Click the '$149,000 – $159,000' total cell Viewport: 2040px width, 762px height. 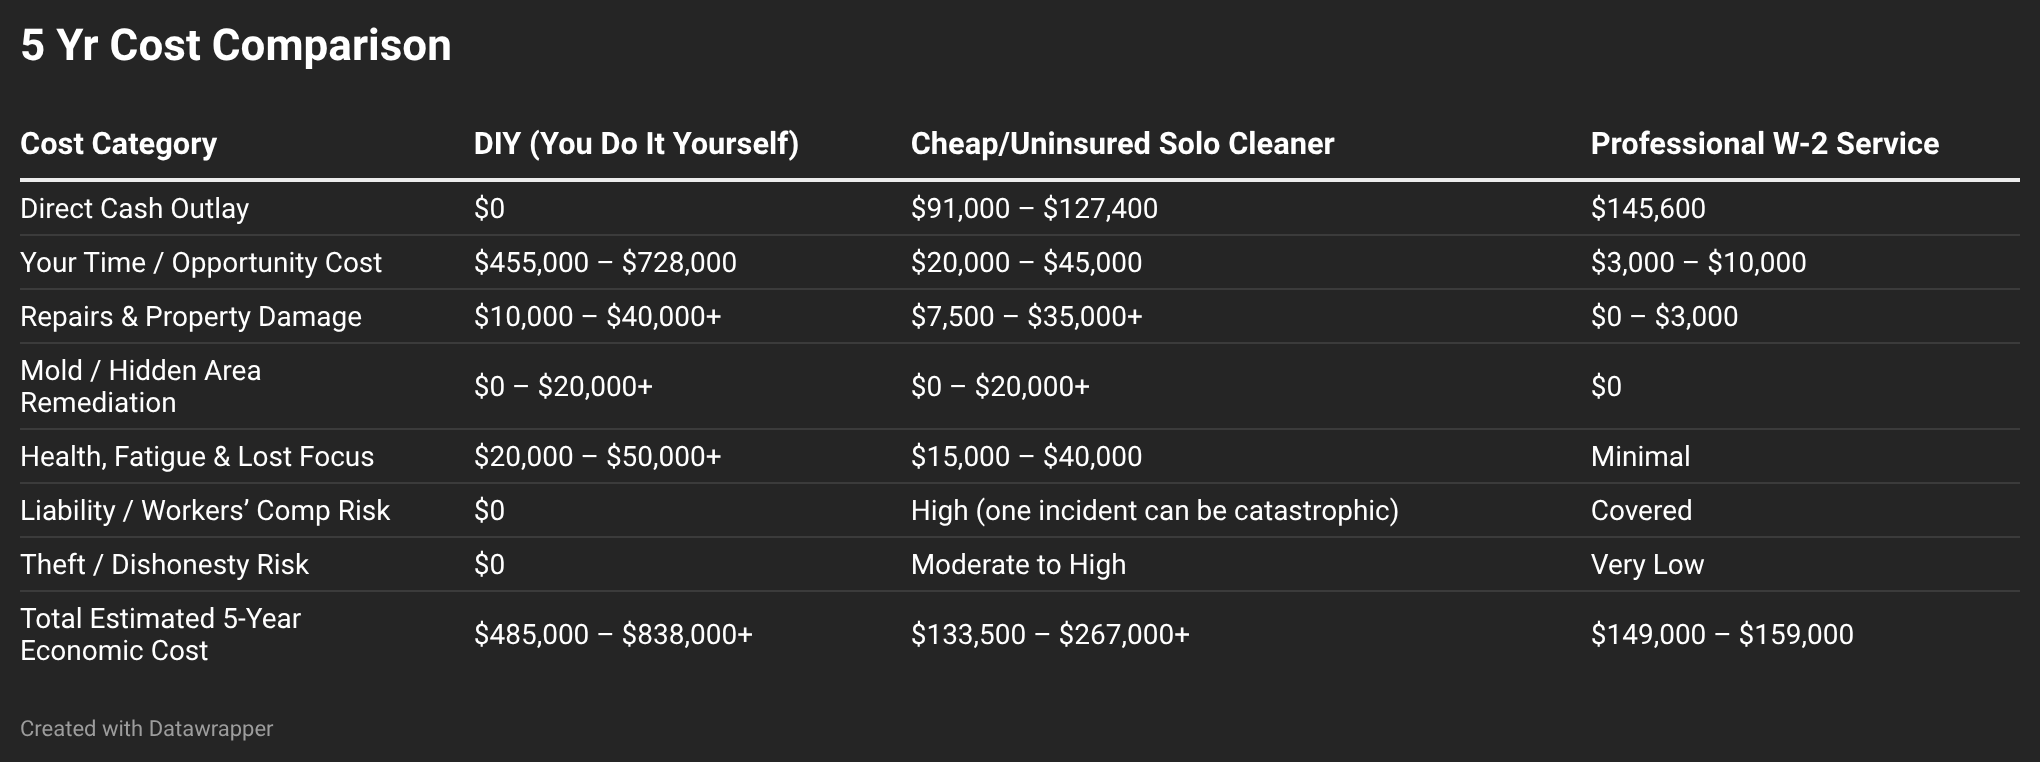1722,634
